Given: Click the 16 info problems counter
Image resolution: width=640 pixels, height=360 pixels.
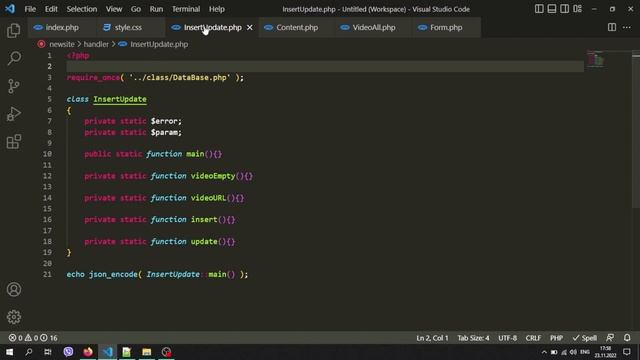Looking at the screenshot, I should point(49,338).
